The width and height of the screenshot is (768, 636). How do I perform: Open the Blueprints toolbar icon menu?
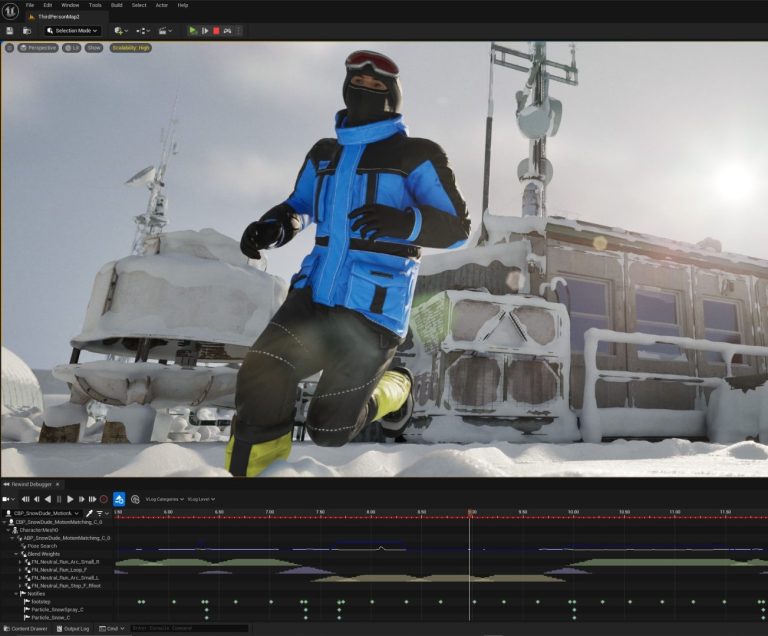click(x=143, y=31)
